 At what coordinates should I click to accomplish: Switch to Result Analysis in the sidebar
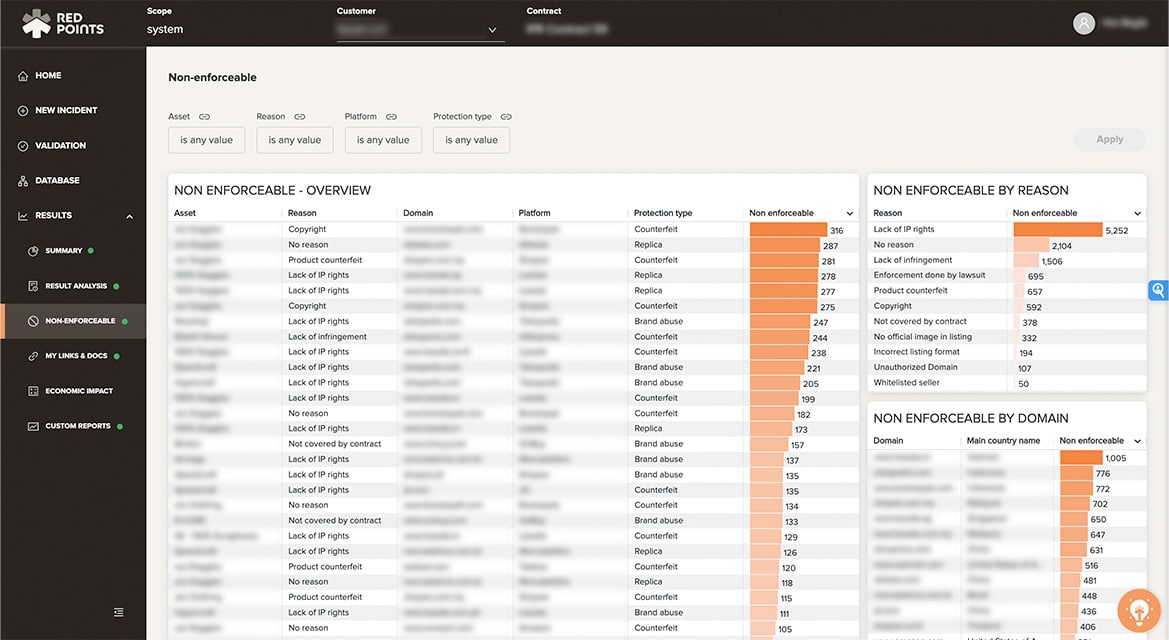coord(33,286)
